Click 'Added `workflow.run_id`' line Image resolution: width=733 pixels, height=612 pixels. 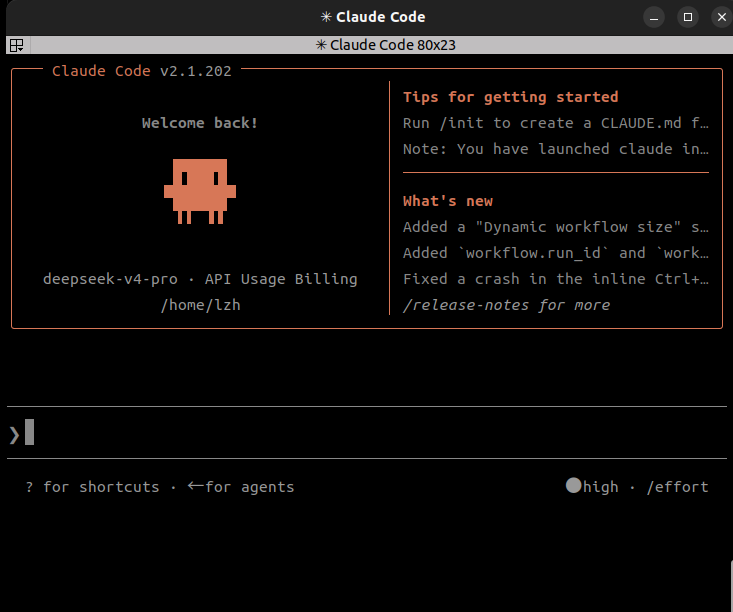point(556,253)
